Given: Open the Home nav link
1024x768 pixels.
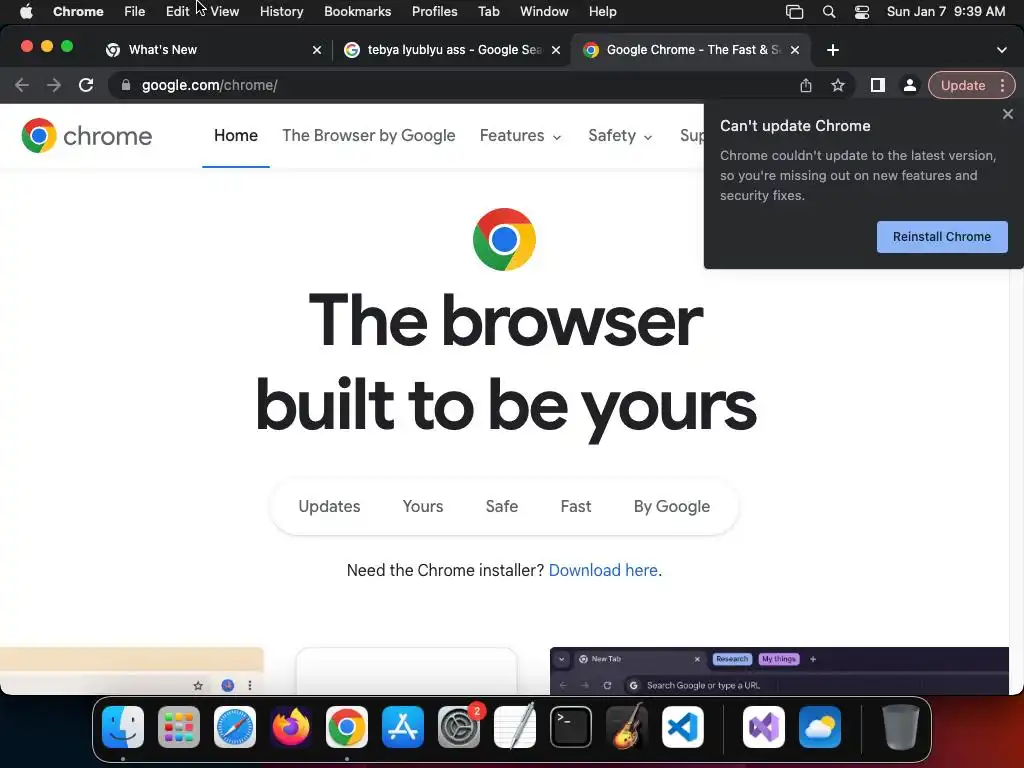Looking at the screenshot, I should (x=236, y=135).
